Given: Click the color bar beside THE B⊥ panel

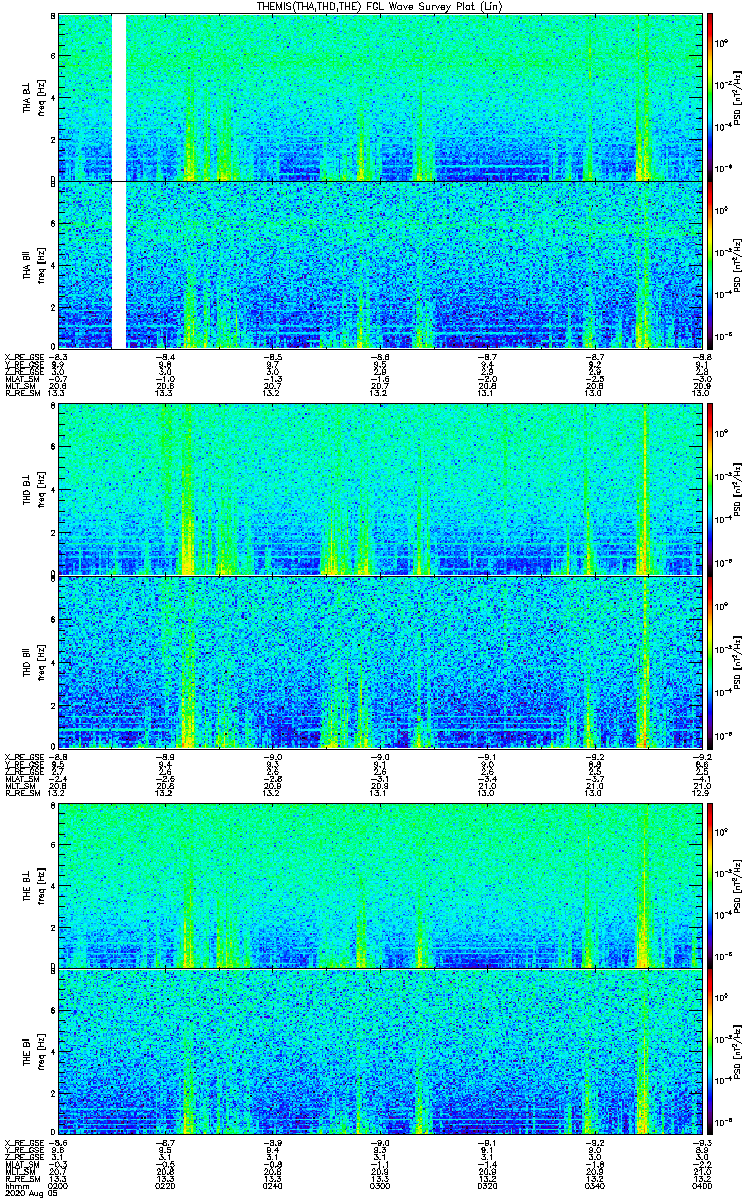Looking at the screenshot, I should [x=711, y=885].
